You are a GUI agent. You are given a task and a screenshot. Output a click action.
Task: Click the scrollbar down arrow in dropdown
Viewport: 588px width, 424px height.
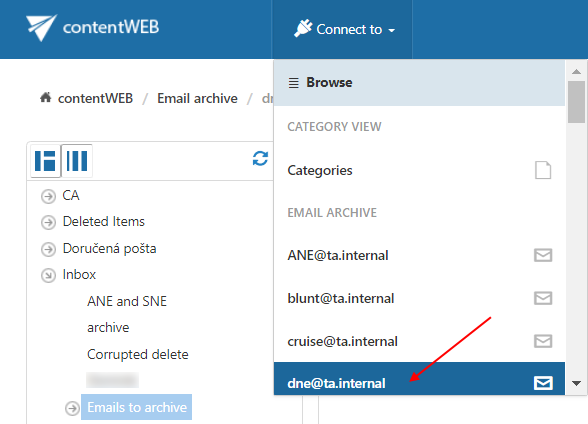[x=576, y=383]
